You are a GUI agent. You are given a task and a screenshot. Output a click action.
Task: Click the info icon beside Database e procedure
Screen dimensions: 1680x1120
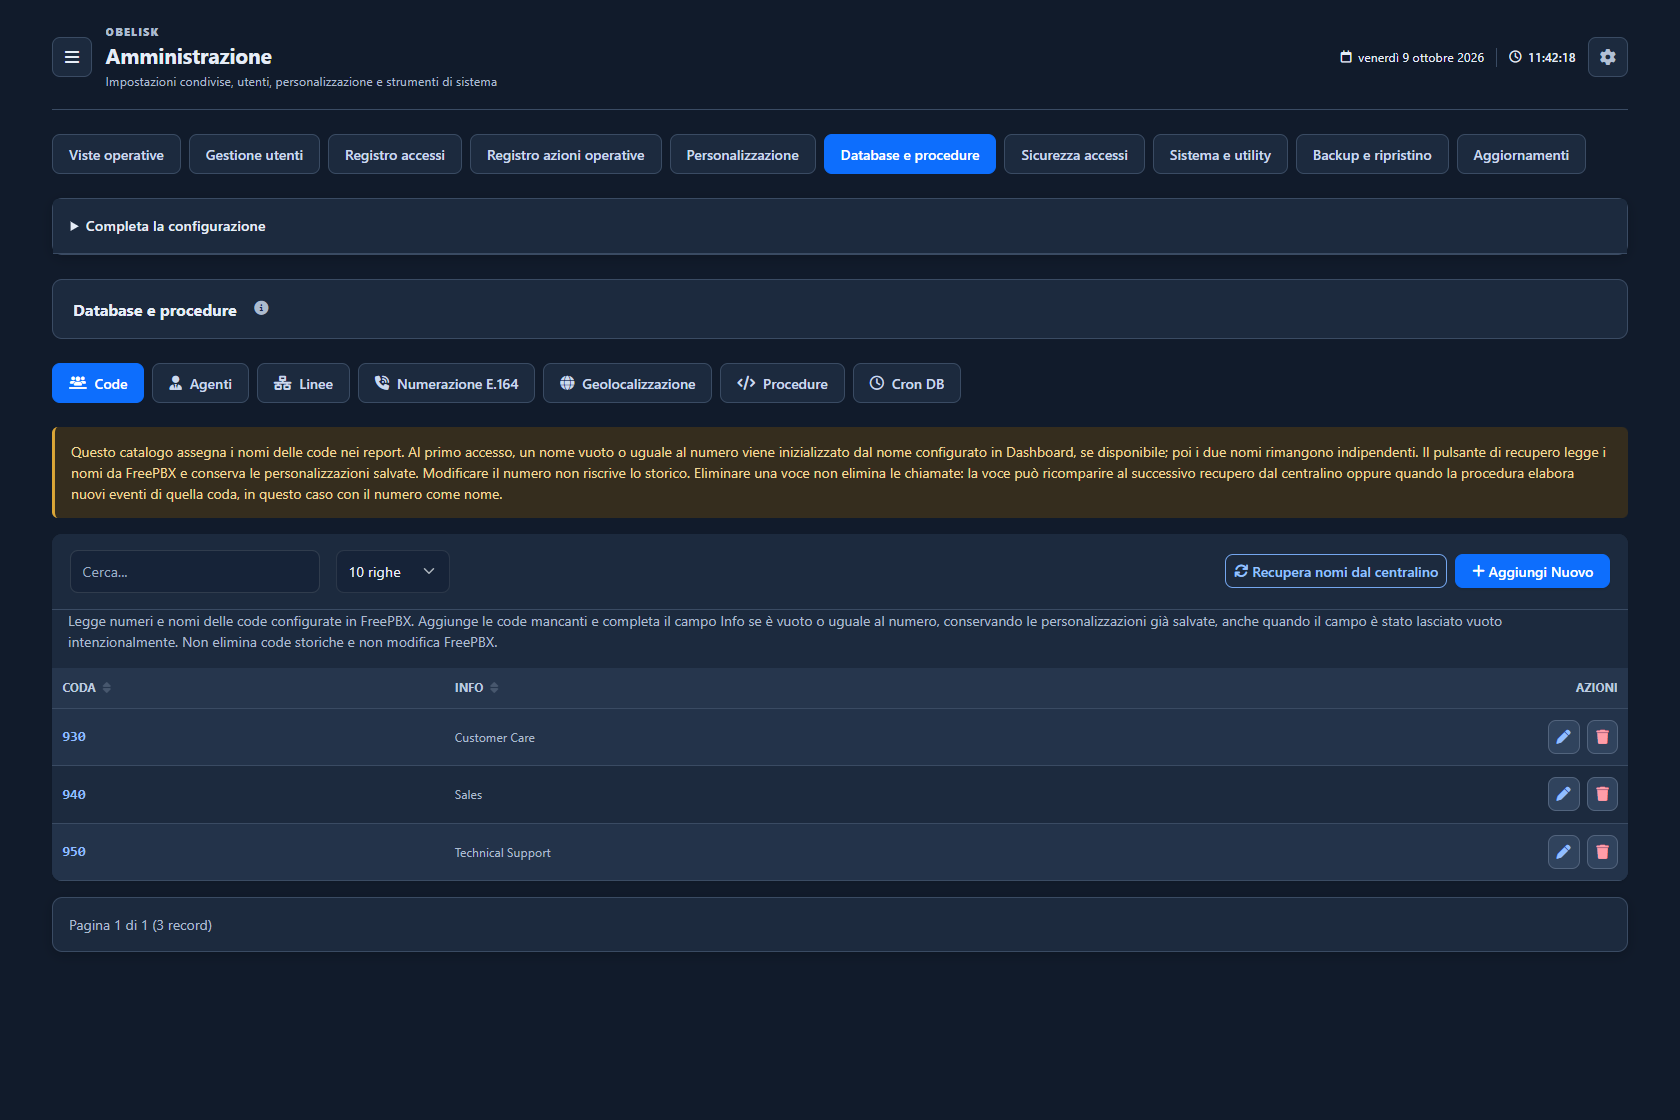point(261,308)
